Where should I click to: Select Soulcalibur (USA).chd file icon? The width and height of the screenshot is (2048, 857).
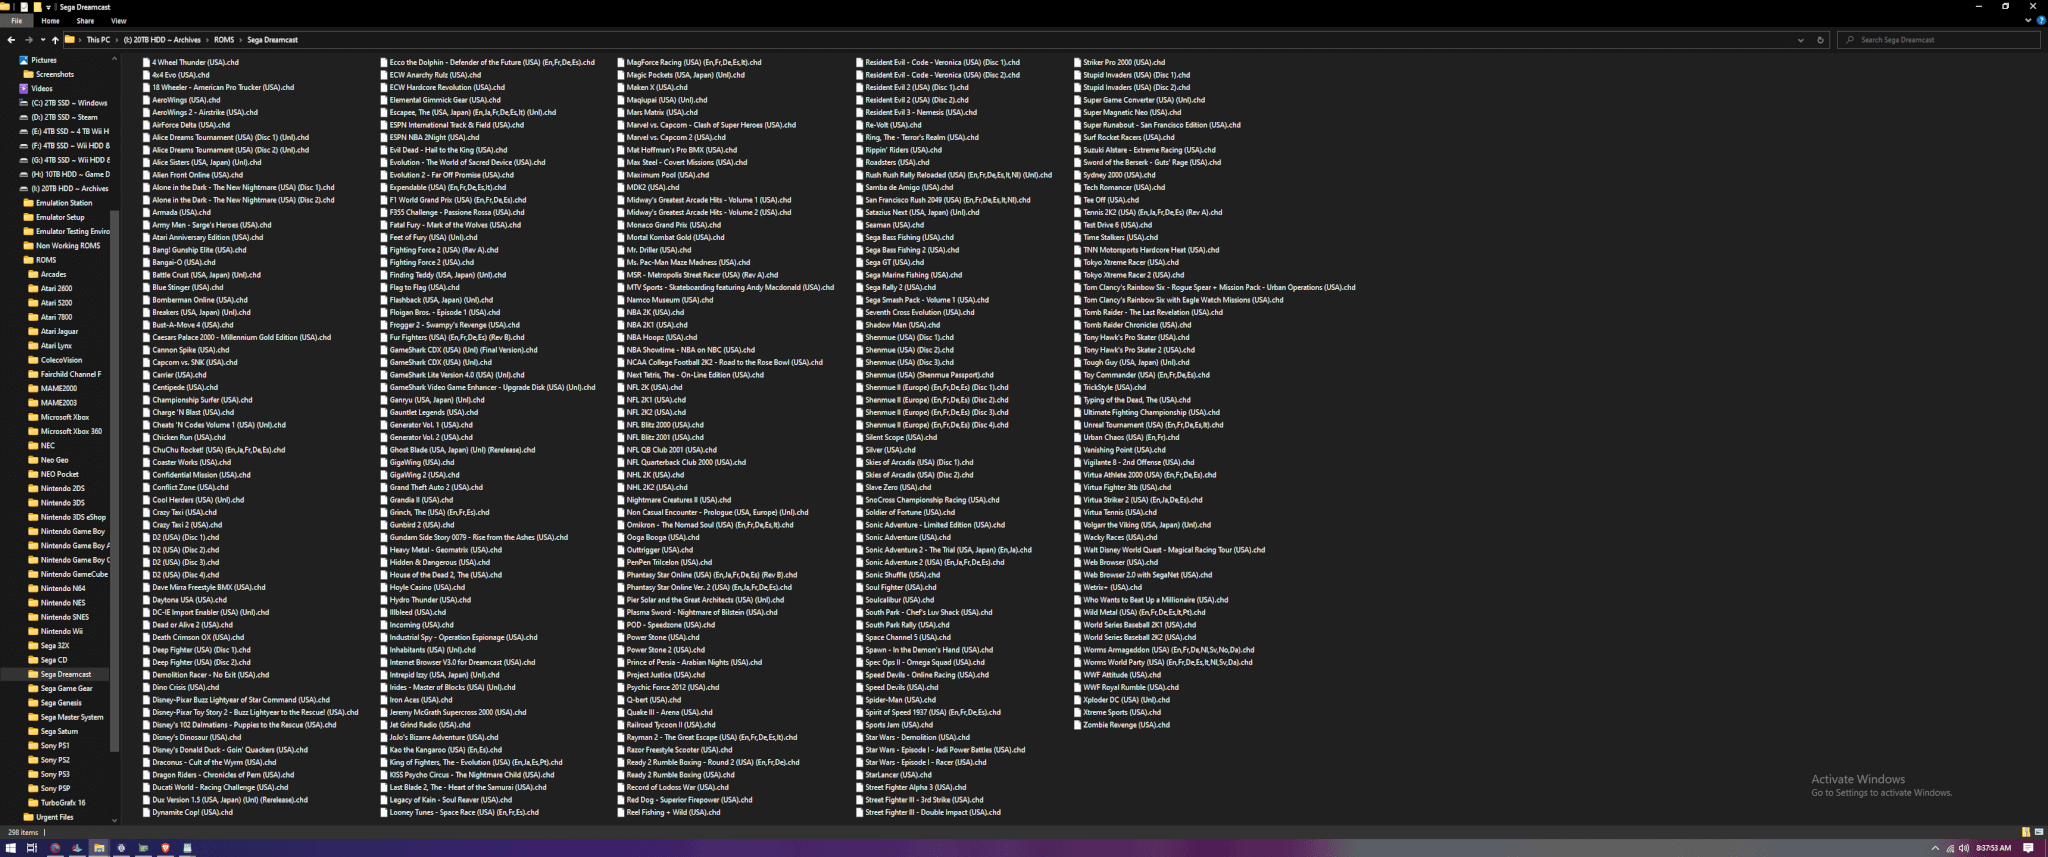click(860, 600)
